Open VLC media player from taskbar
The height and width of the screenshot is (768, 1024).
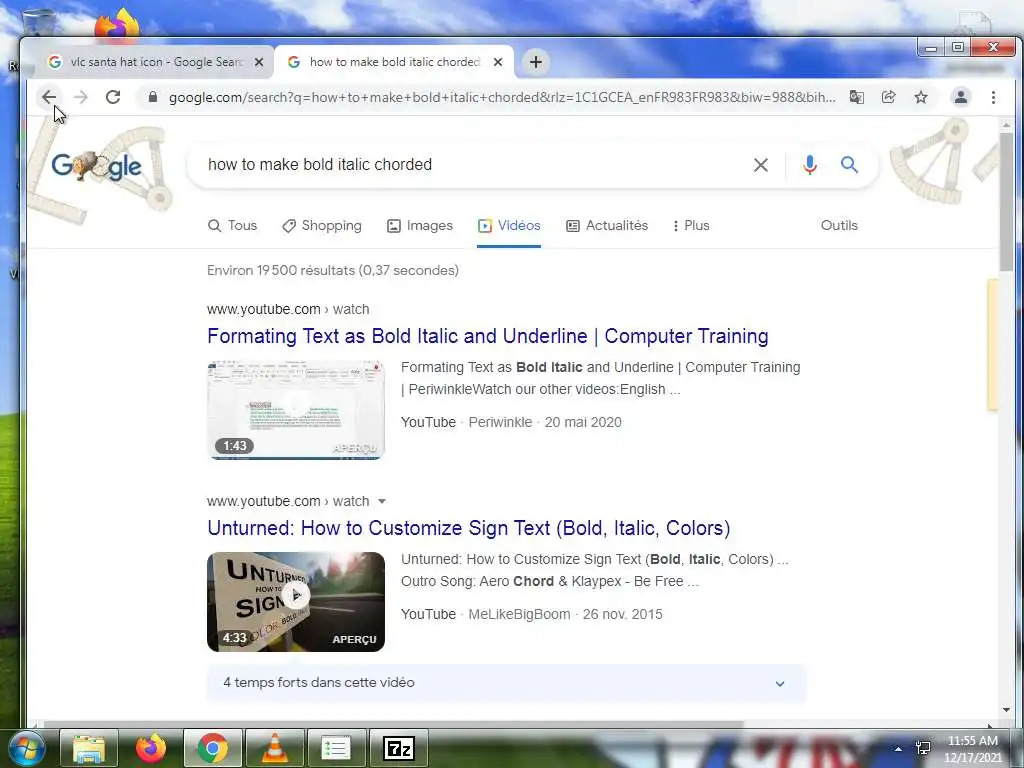[275, 748]
